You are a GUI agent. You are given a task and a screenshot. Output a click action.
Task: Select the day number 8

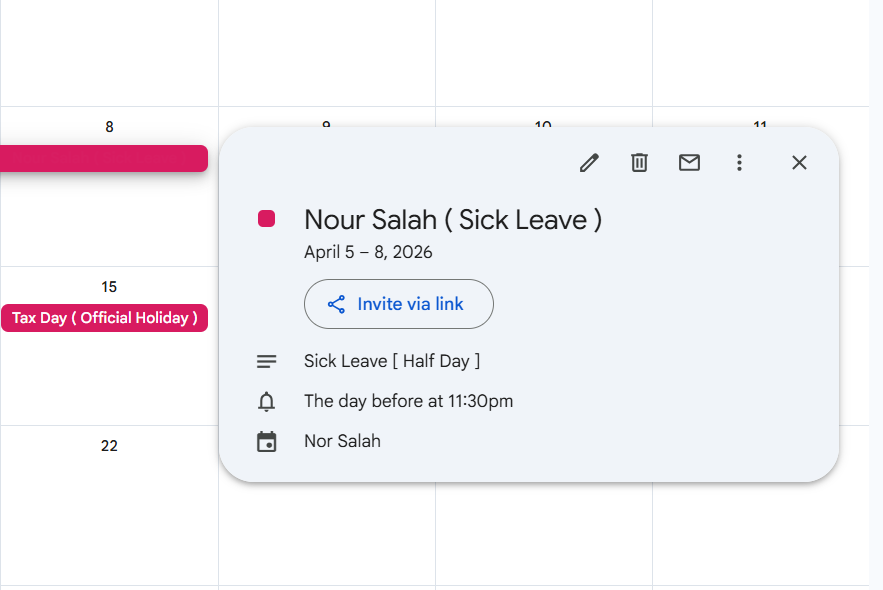click(x=109, y=127)
